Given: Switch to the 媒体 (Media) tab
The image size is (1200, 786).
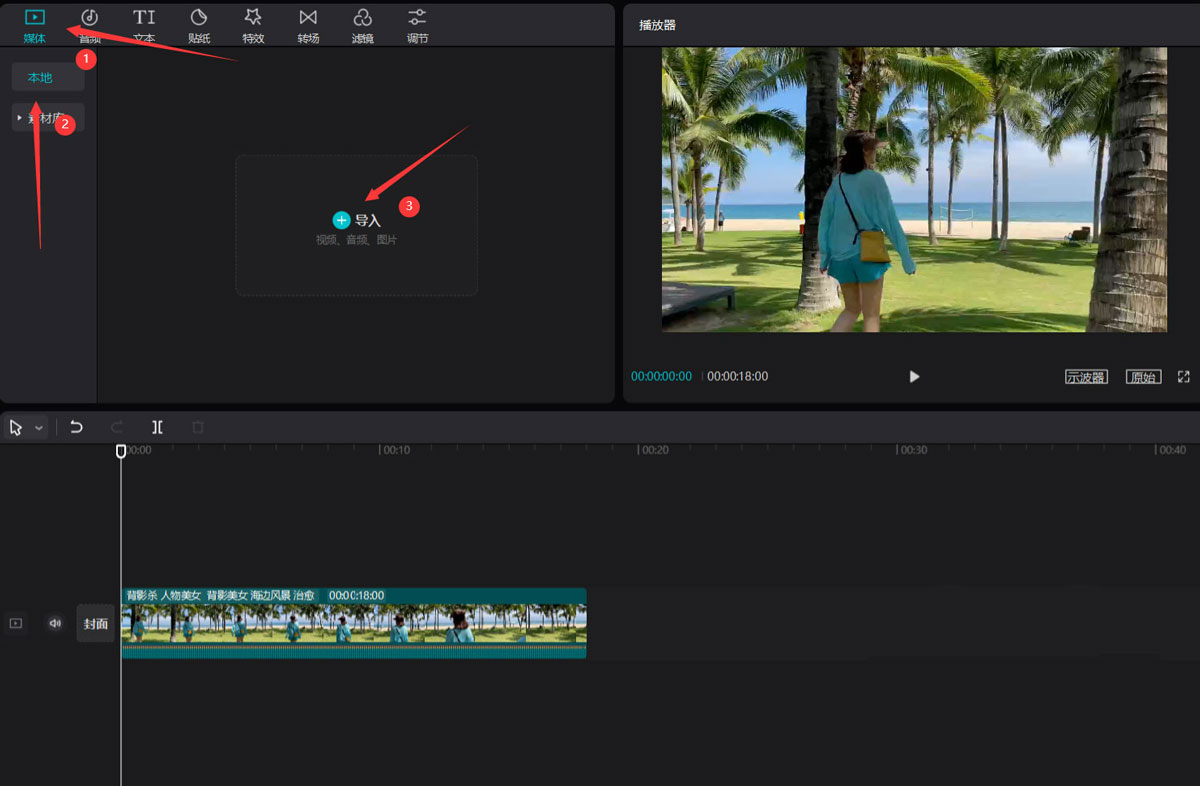Looking at the screenshot, I should click(x=35, y=24).
